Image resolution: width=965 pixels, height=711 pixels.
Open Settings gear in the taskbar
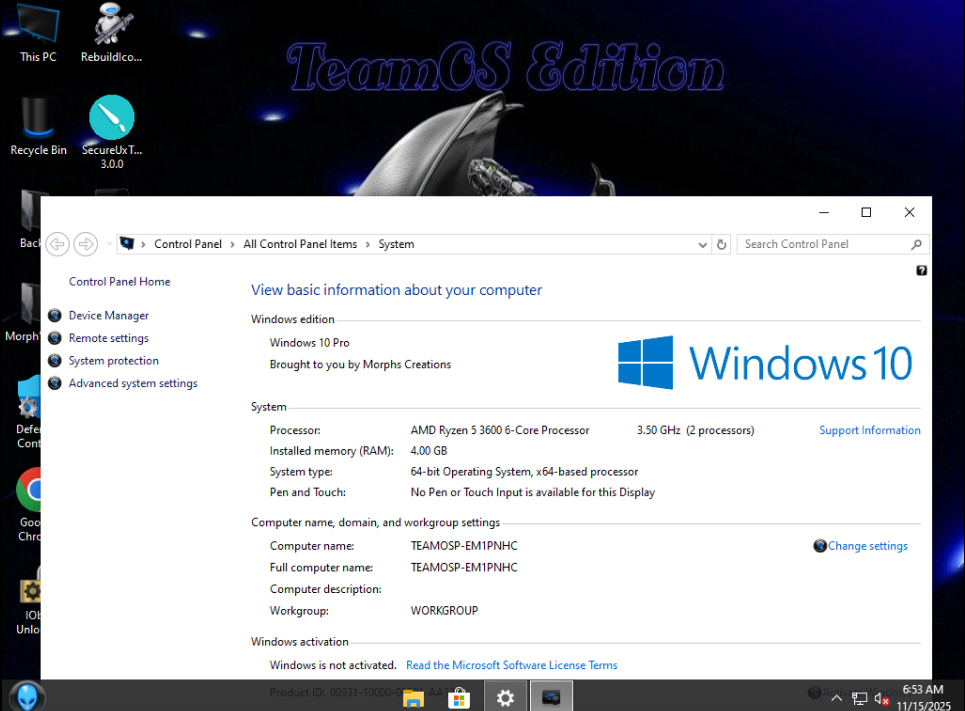(x=505, y=697)
